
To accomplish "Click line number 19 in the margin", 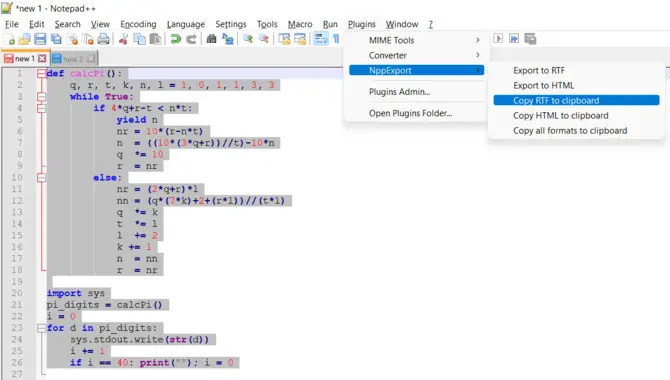I will click(17, 282).
